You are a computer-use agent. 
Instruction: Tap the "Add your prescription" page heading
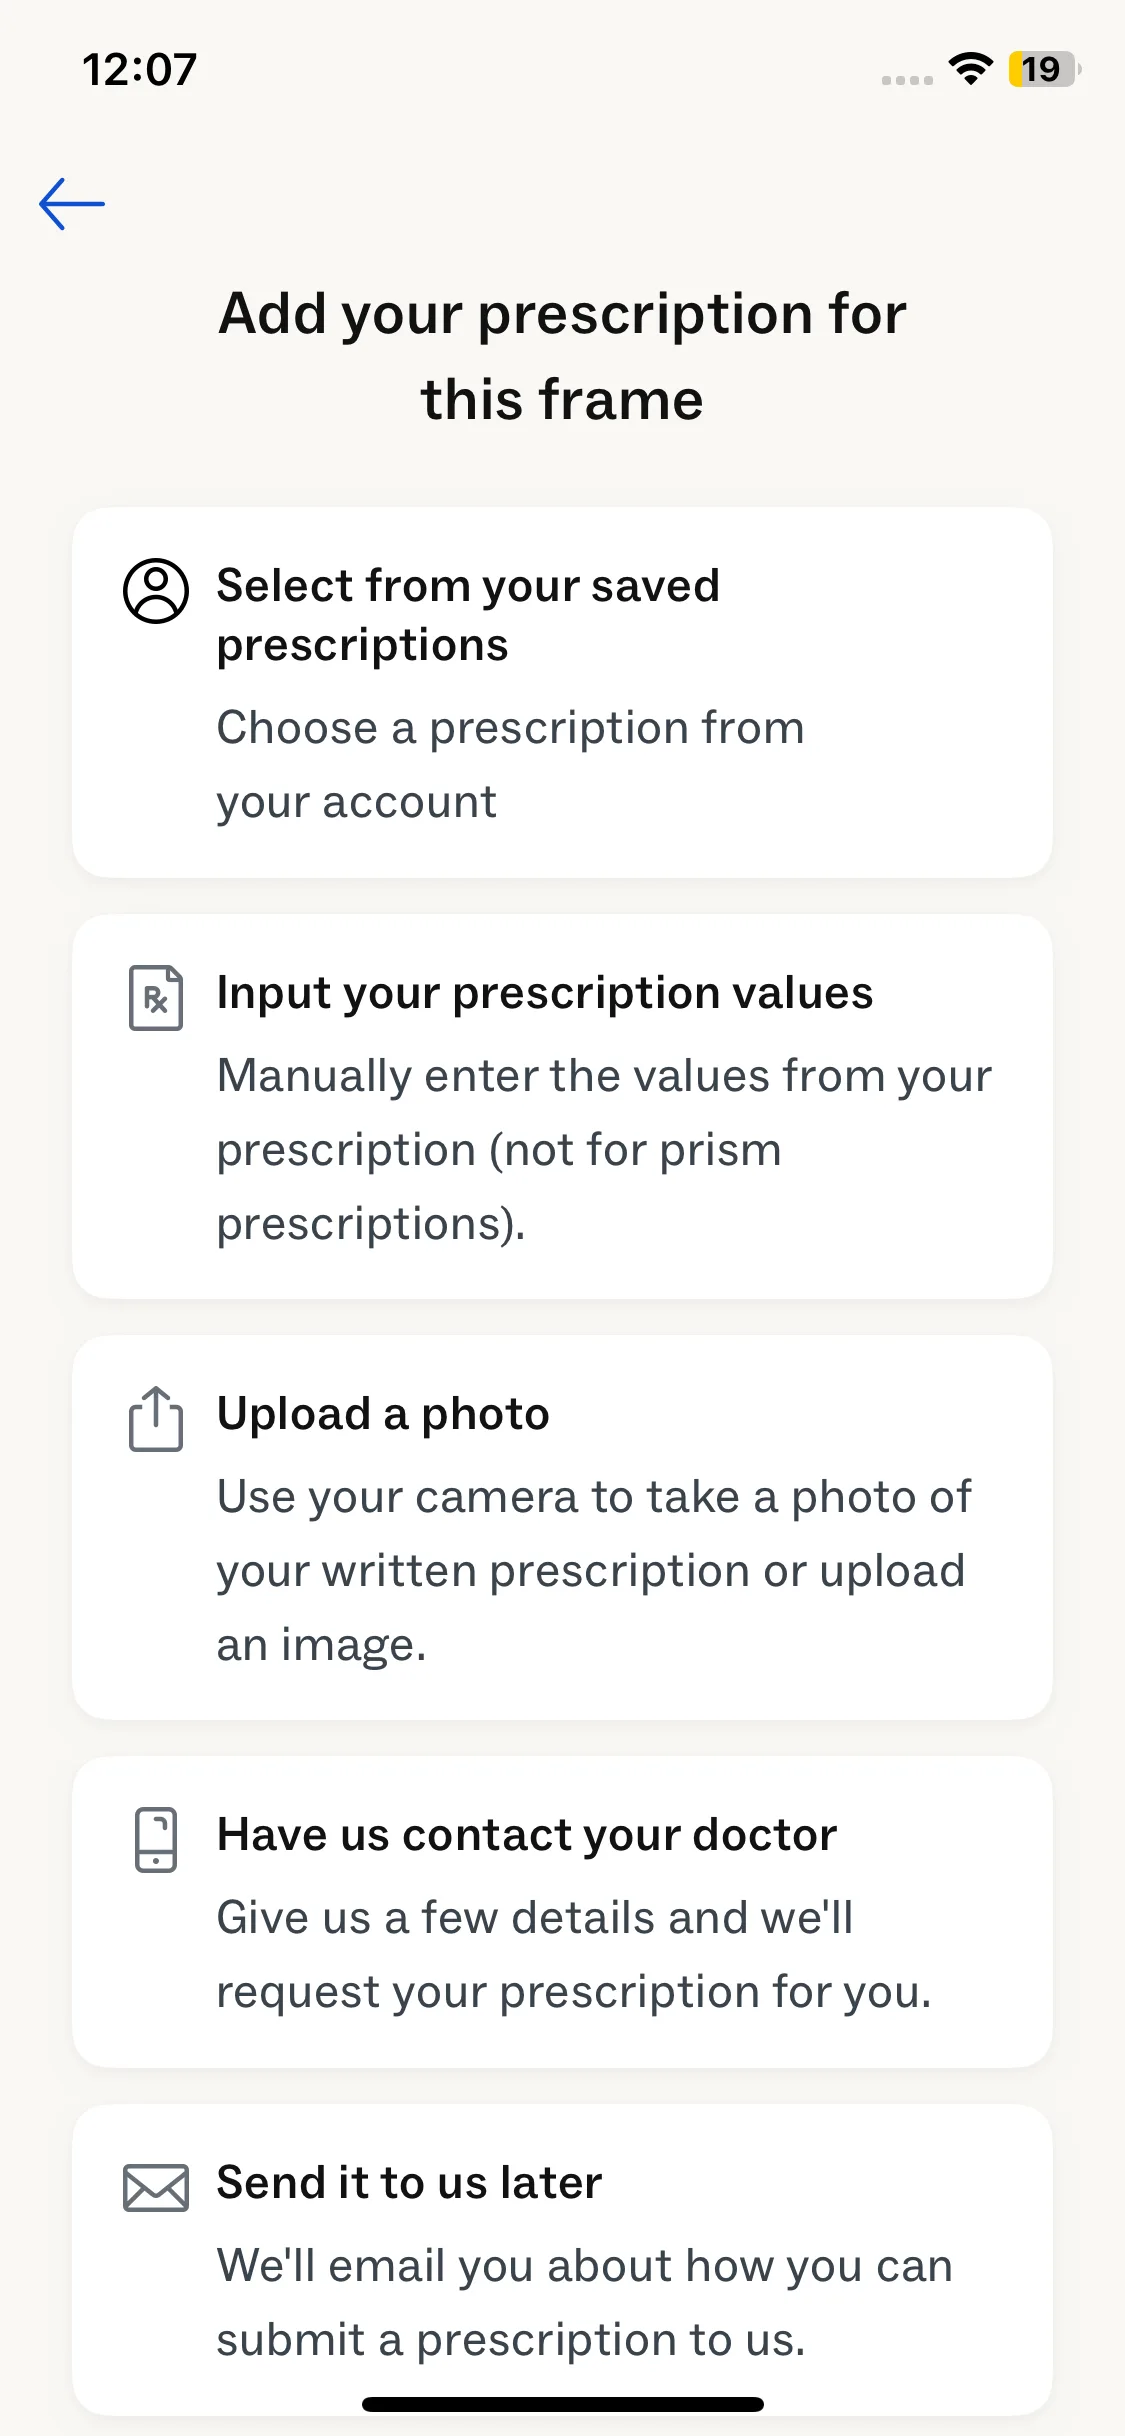[562, 356]
